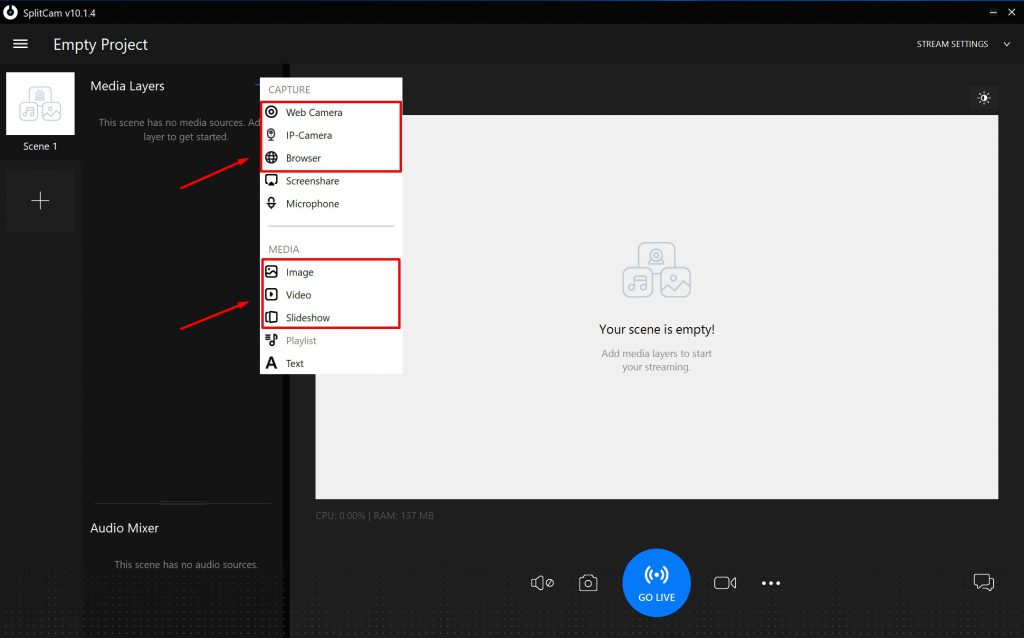This screenshot has width=1024, height=638.
Task: Open the three-dots more options menu
Action: 771,583
